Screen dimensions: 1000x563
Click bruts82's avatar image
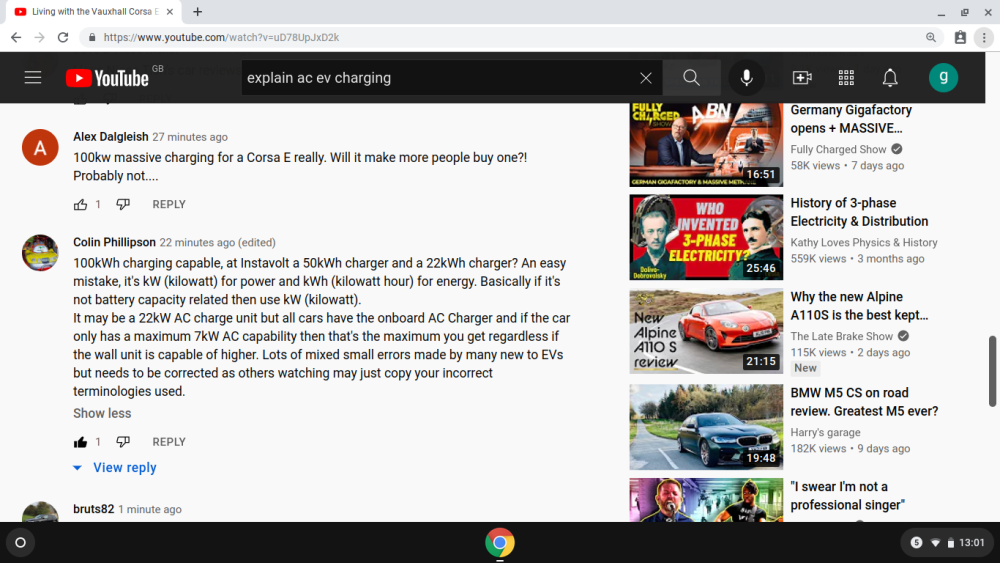coord(40,512)
